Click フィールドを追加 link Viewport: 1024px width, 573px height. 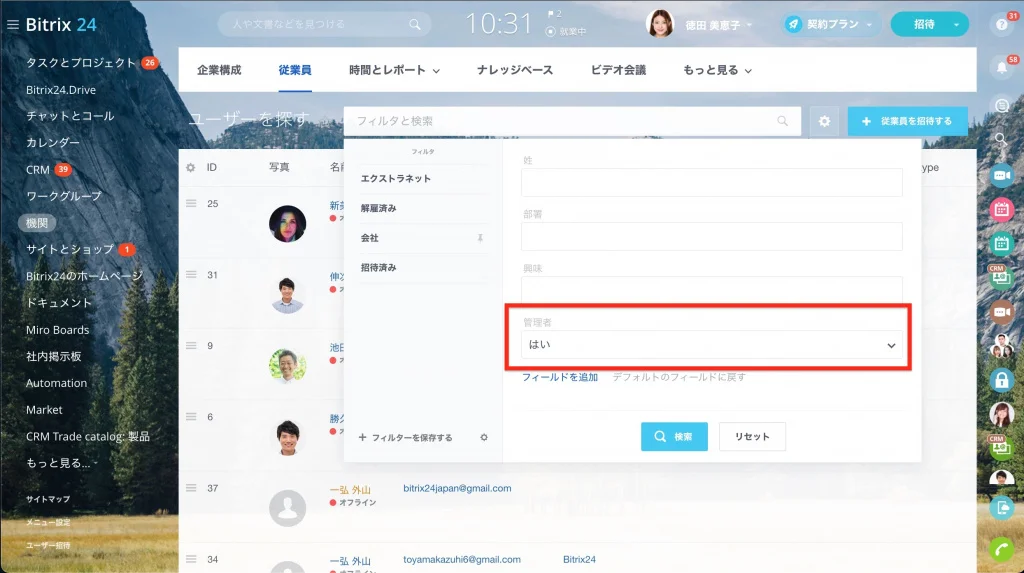tap(560, 377)
